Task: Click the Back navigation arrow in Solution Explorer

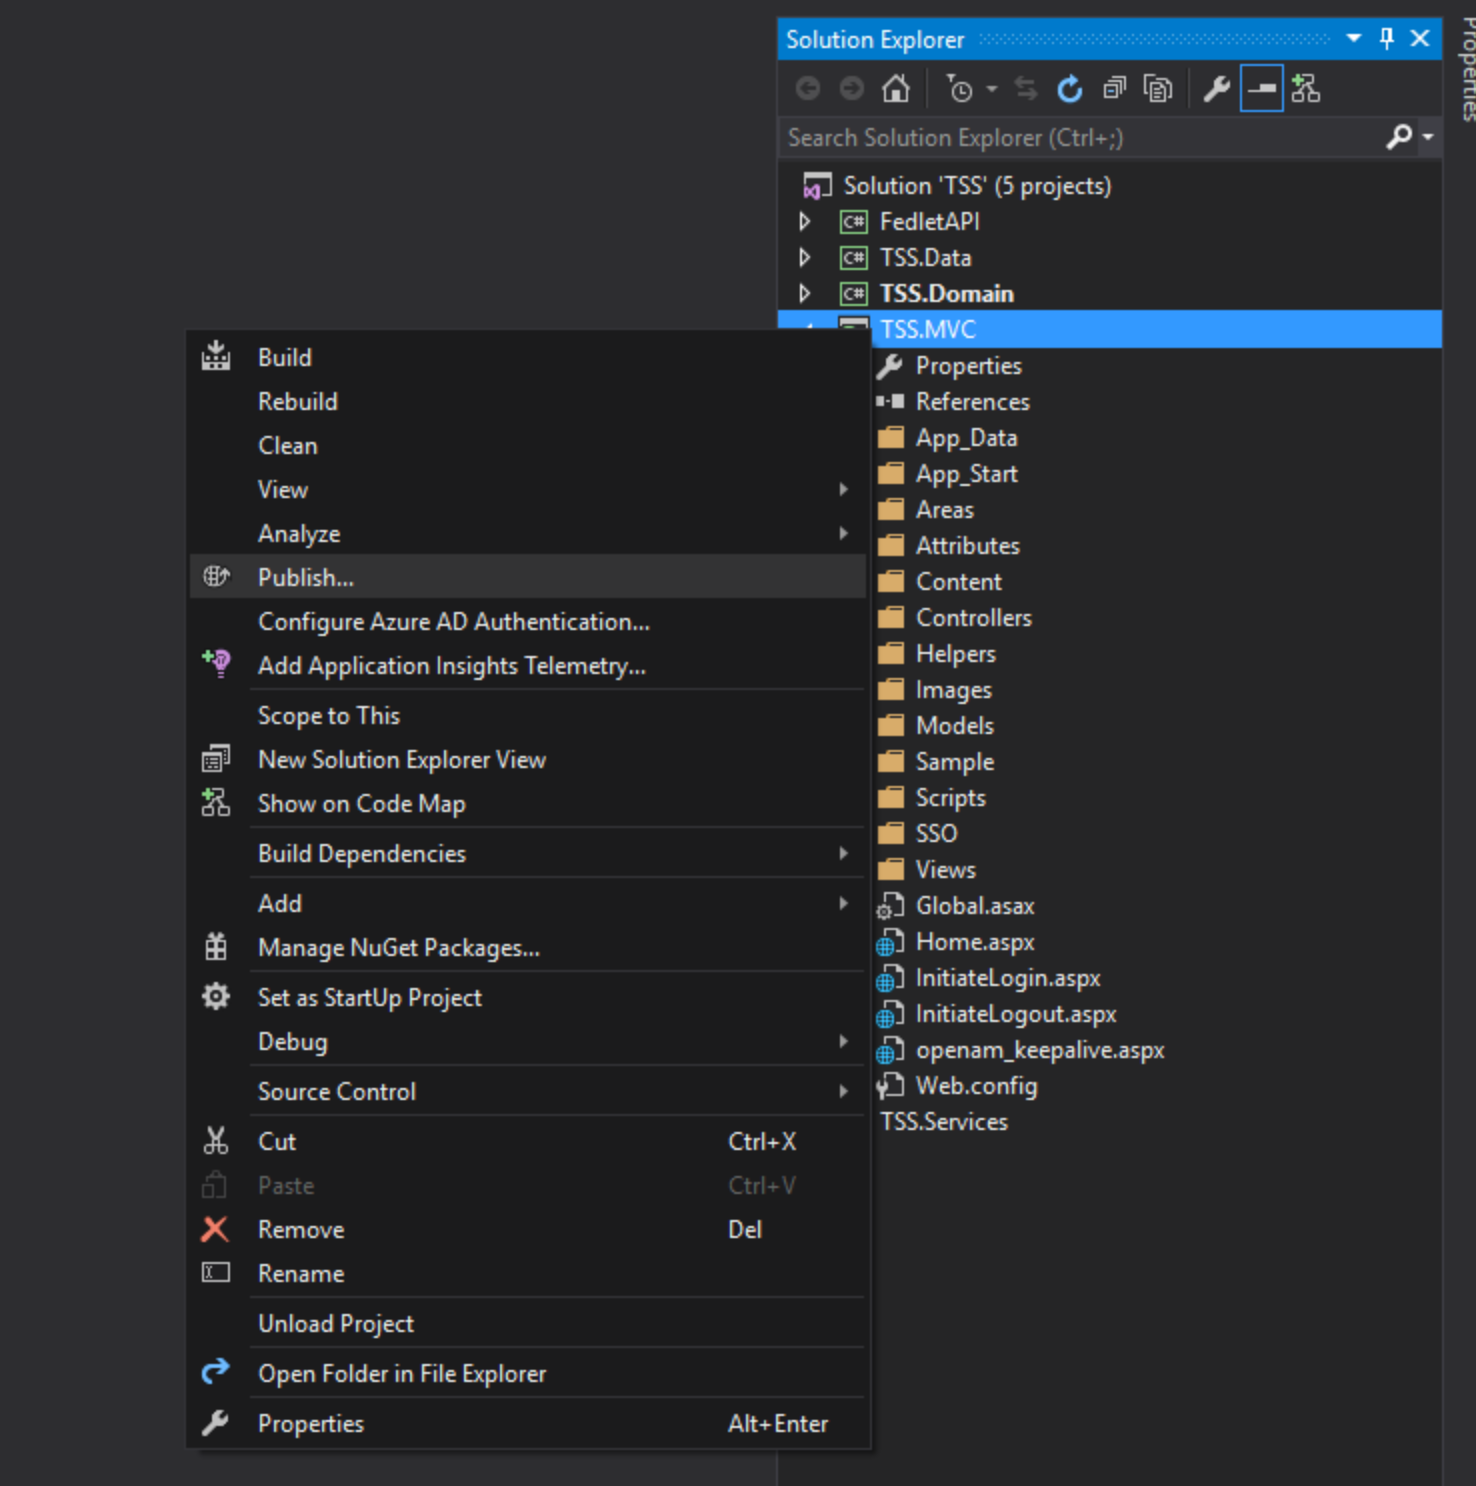Action: (x=808, y=89)
